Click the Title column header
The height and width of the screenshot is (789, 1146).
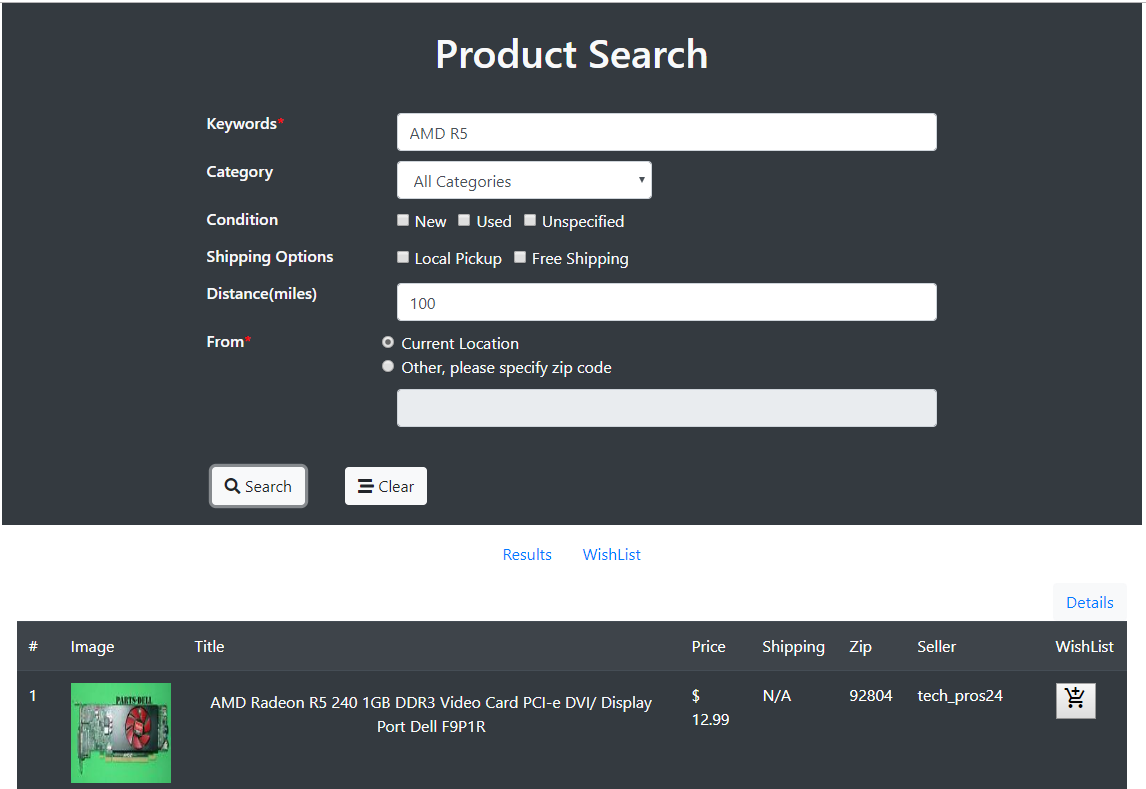[x=209, y=647]
